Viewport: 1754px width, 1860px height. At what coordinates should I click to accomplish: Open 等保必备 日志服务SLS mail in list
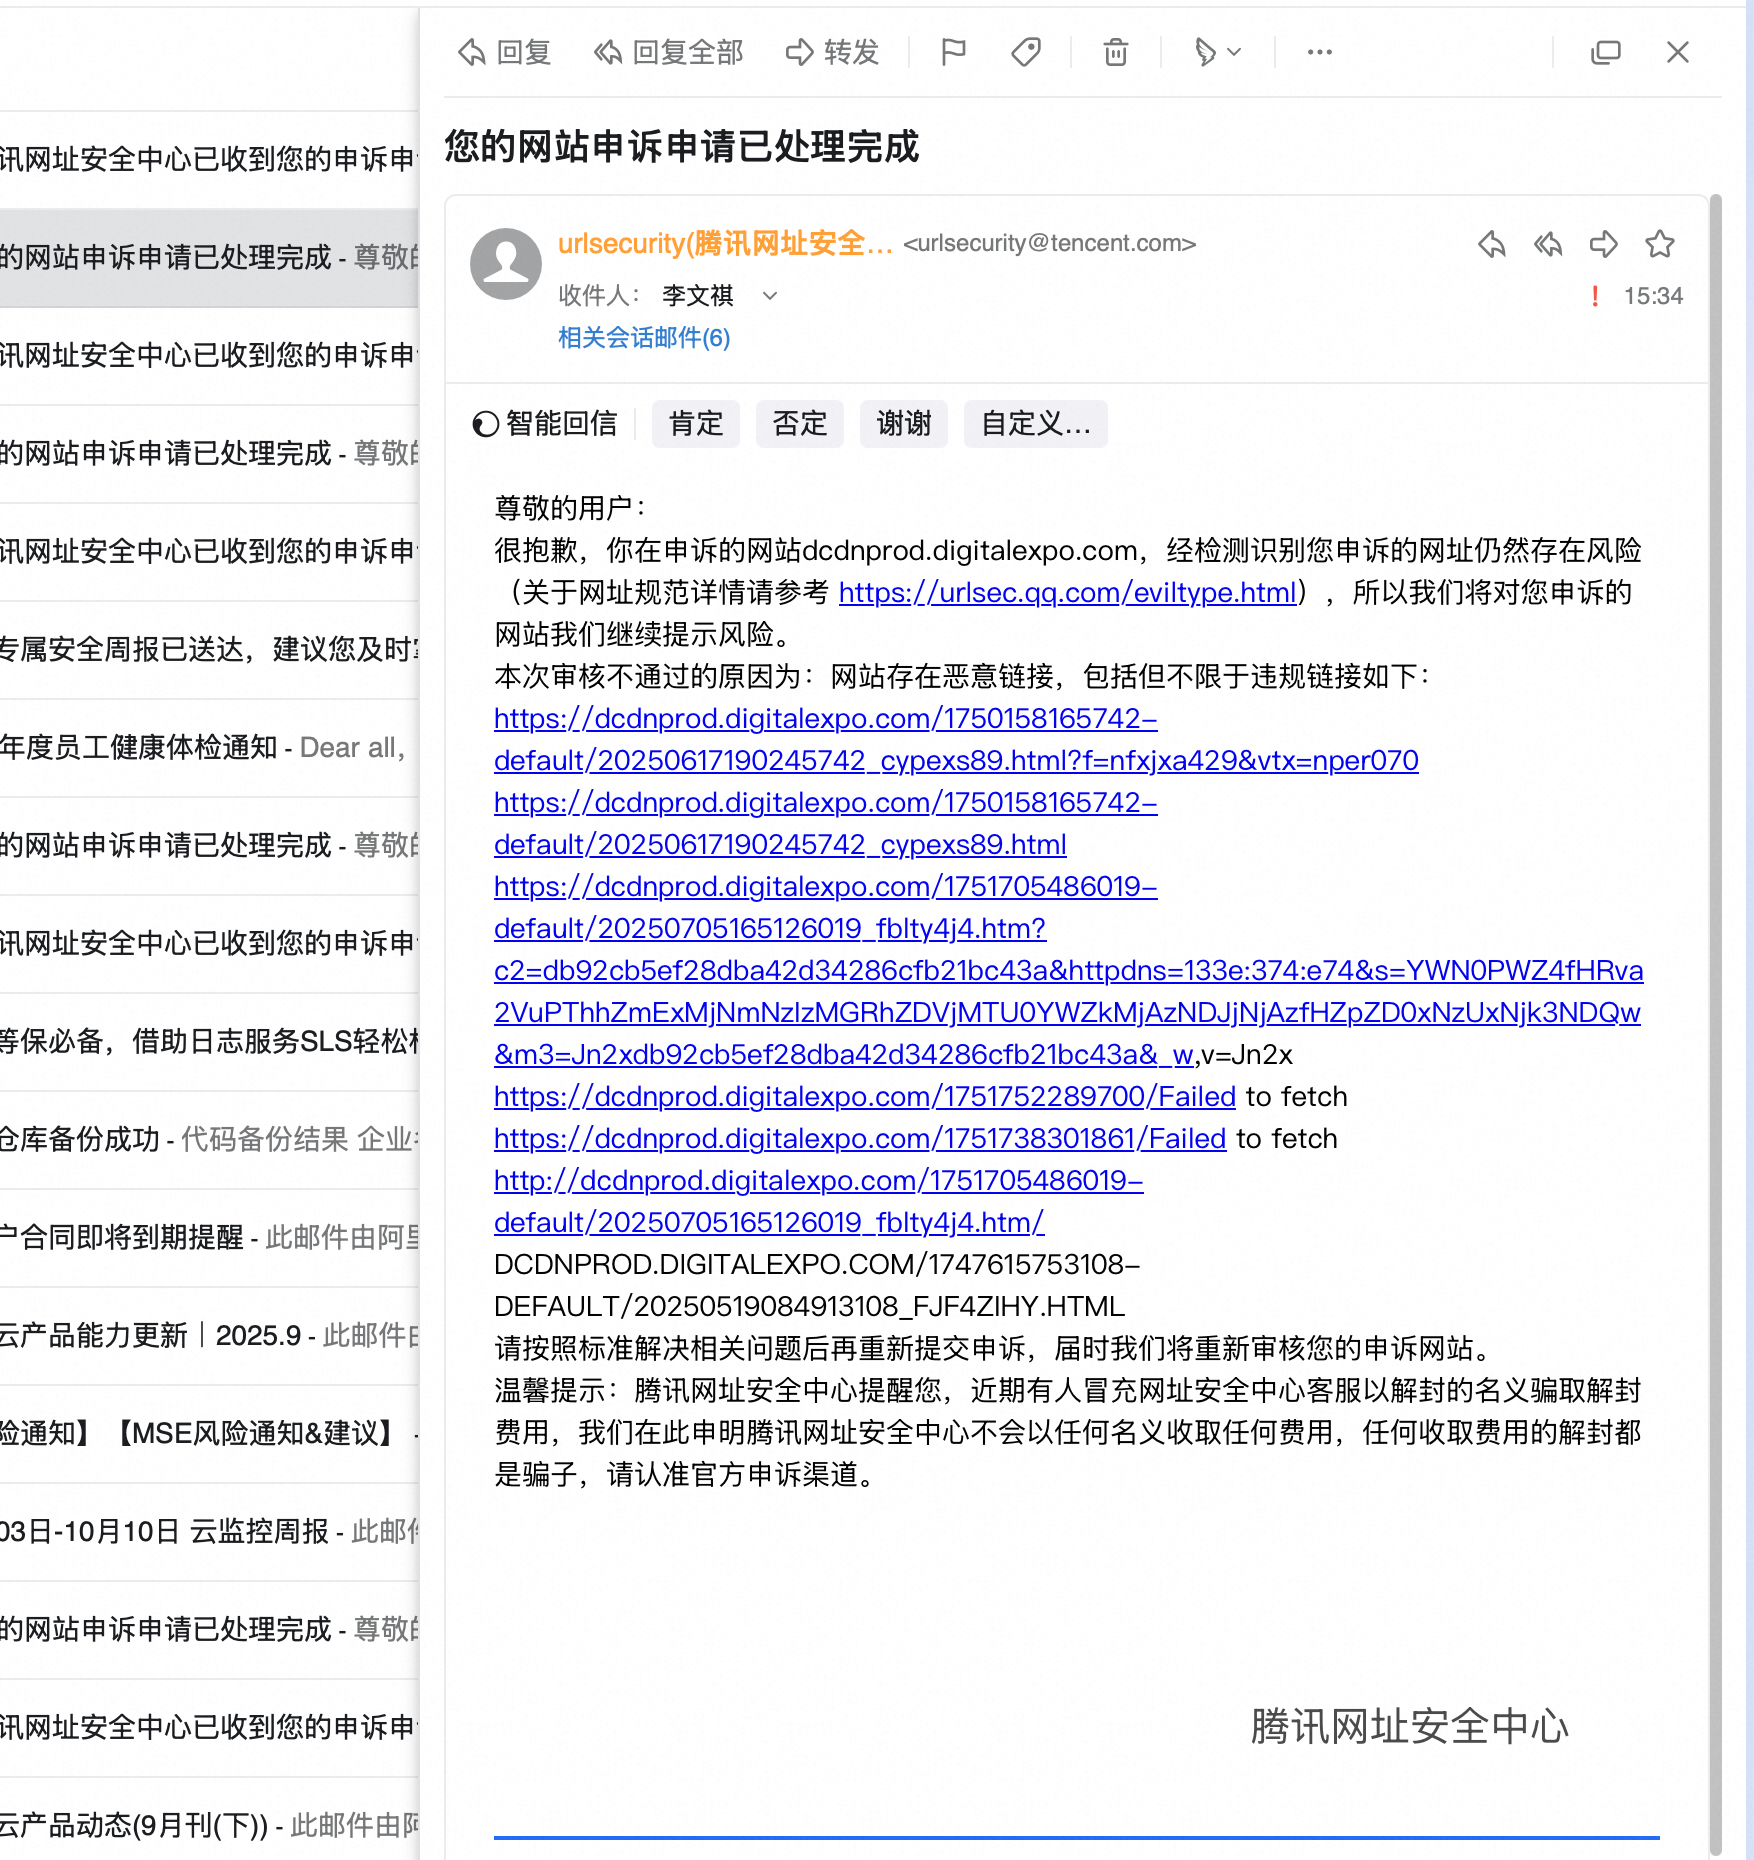pos(209,1042)
